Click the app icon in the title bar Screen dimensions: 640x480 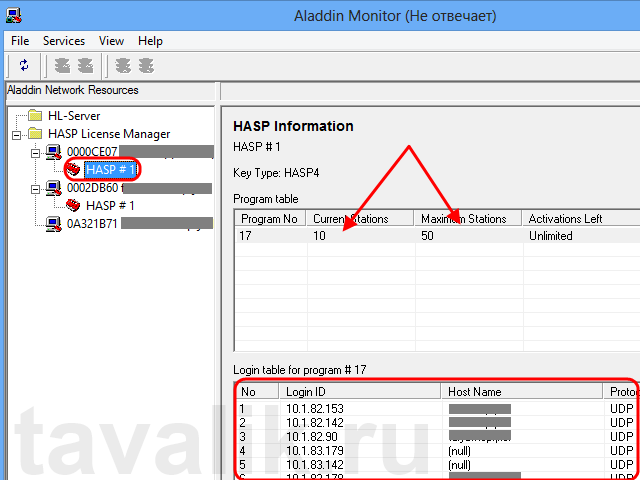[16, 15]
